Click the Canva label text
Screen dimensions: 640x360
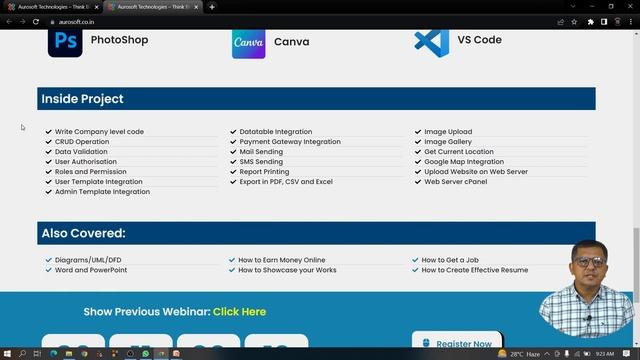point(291,42)
